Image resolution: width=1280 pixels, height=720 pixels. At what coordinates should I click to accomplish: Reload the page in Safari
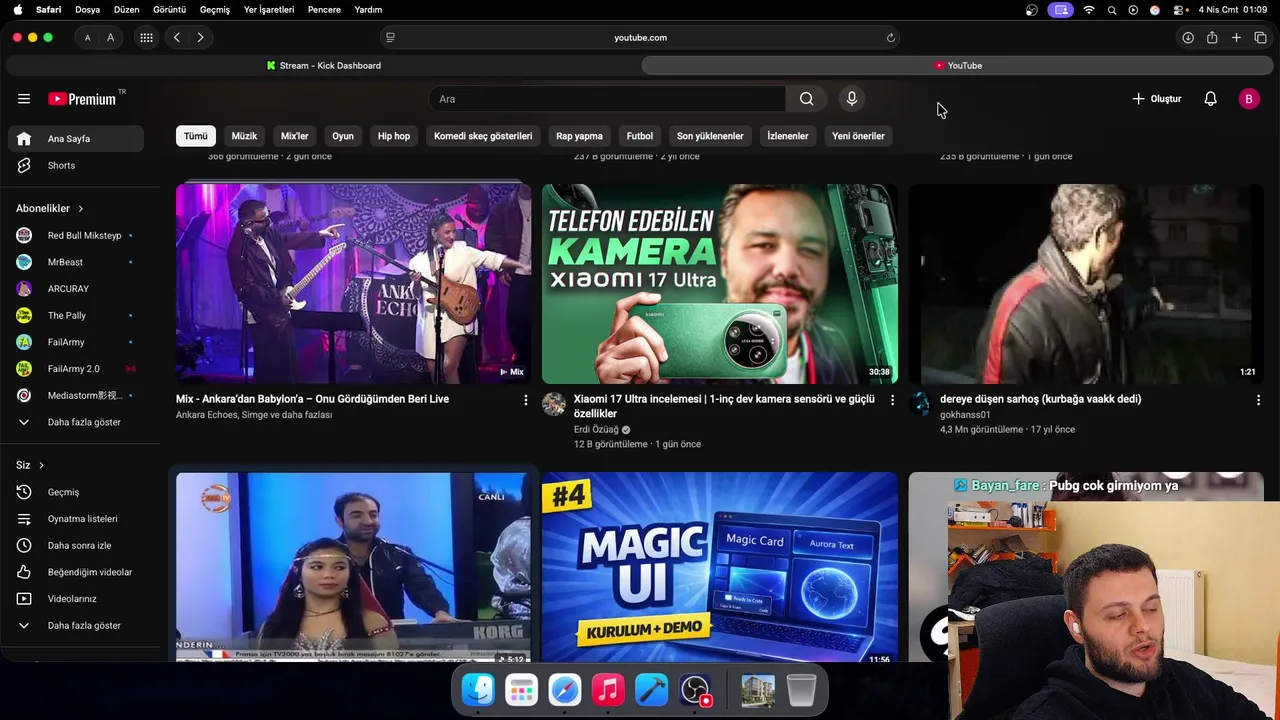pyautogui.click(x=890, y=38)
